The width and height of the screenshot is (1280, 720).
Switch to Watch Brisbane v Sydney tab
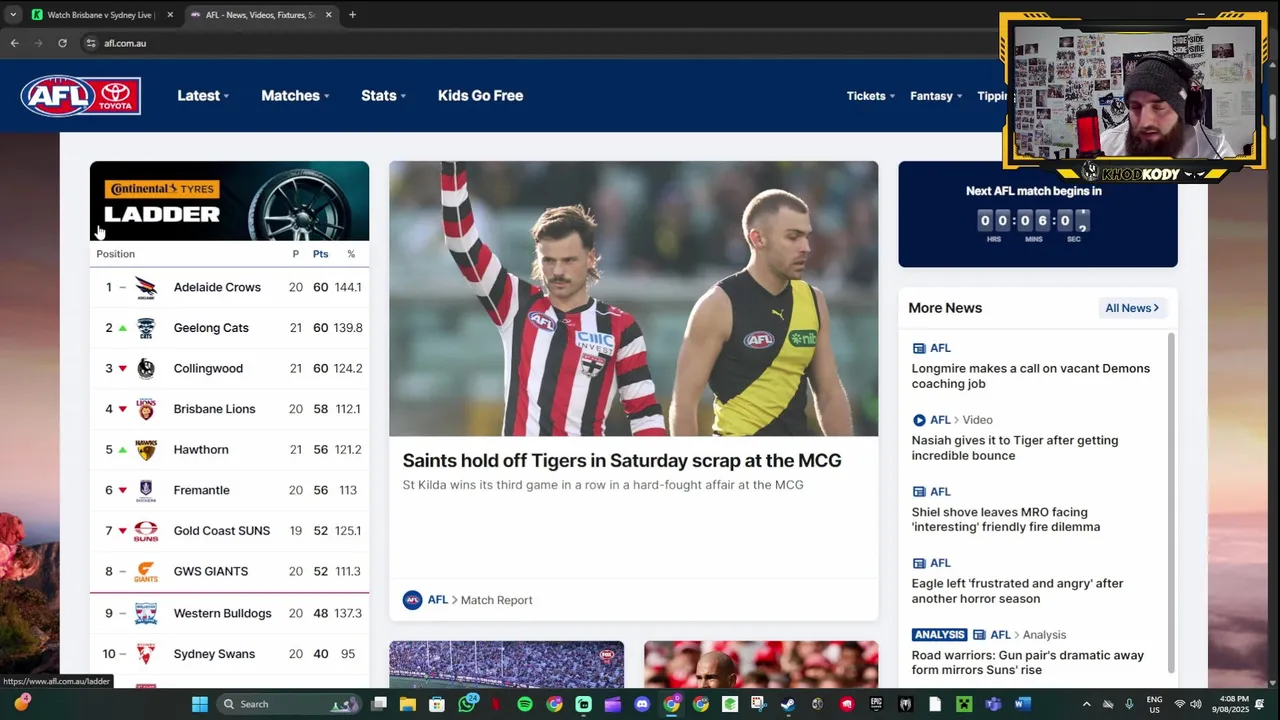pos(100,15)
